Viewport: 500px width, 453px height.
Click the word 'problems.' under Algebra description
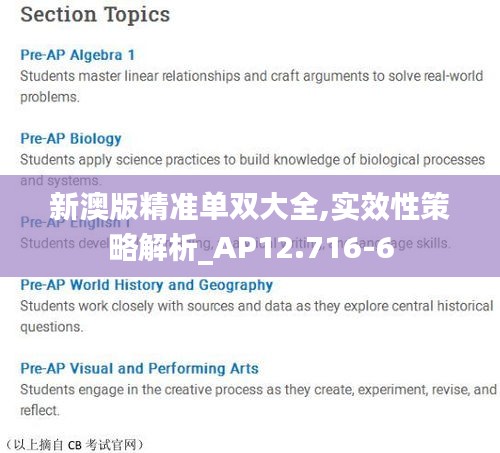click(50, 97)
